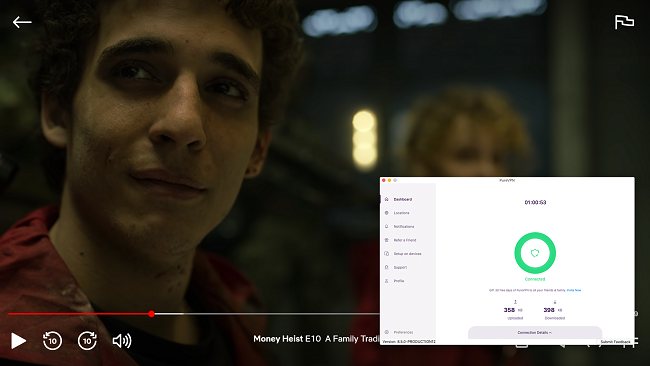Click the connection timer reading in PureVPN

[x=535, y=202]
